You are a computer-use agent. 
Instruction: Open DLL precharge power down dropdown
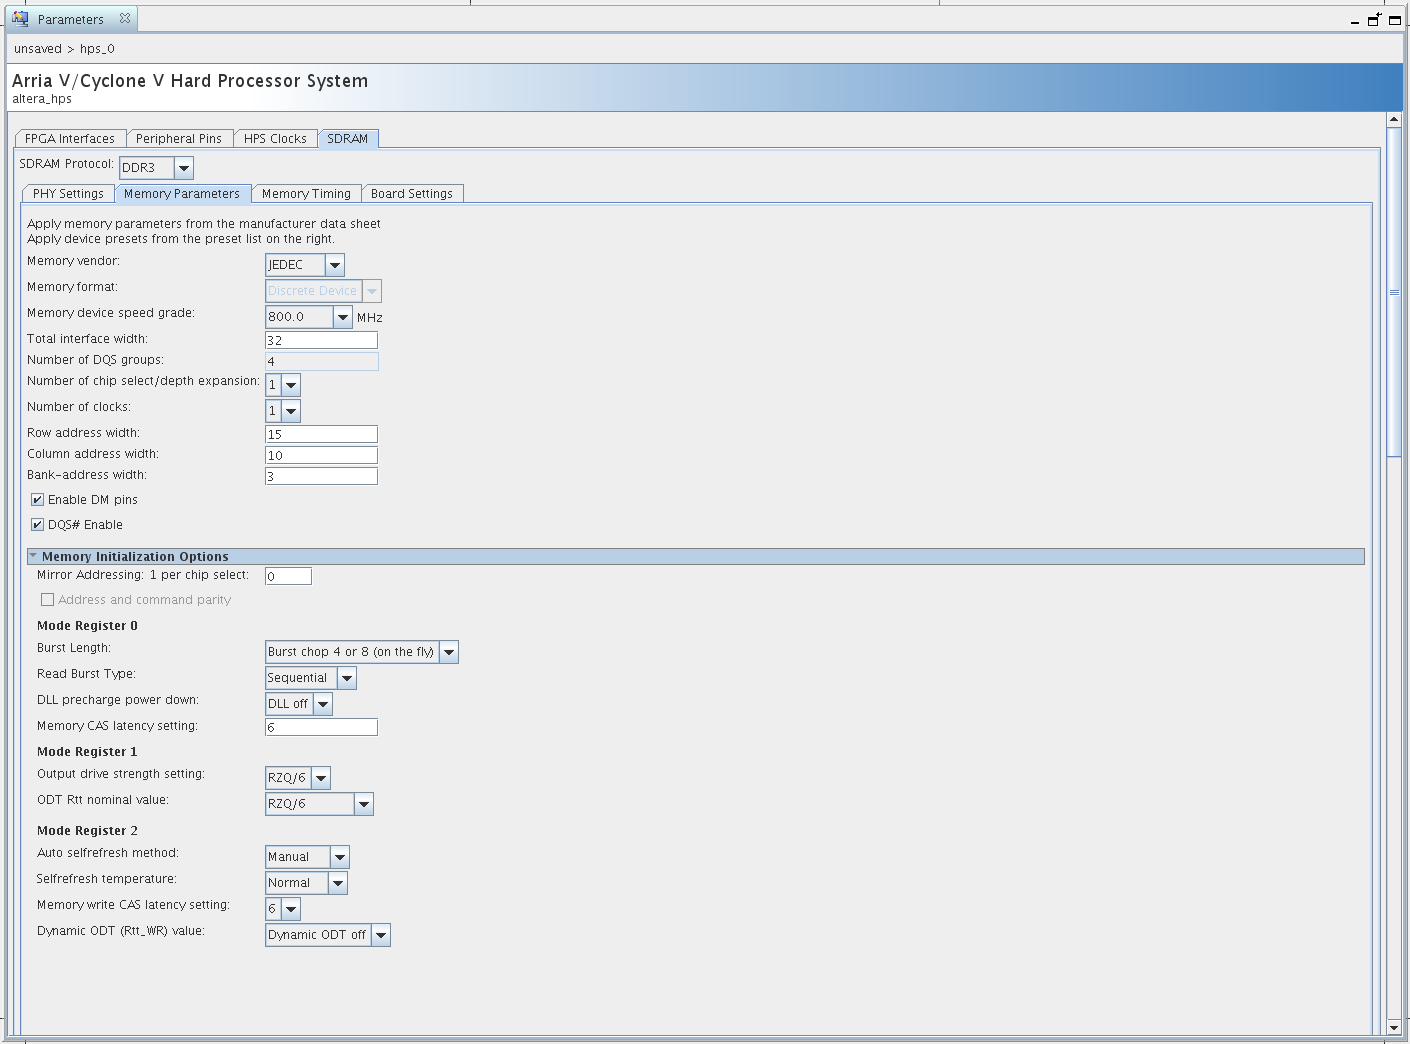(x=323, y=704)
